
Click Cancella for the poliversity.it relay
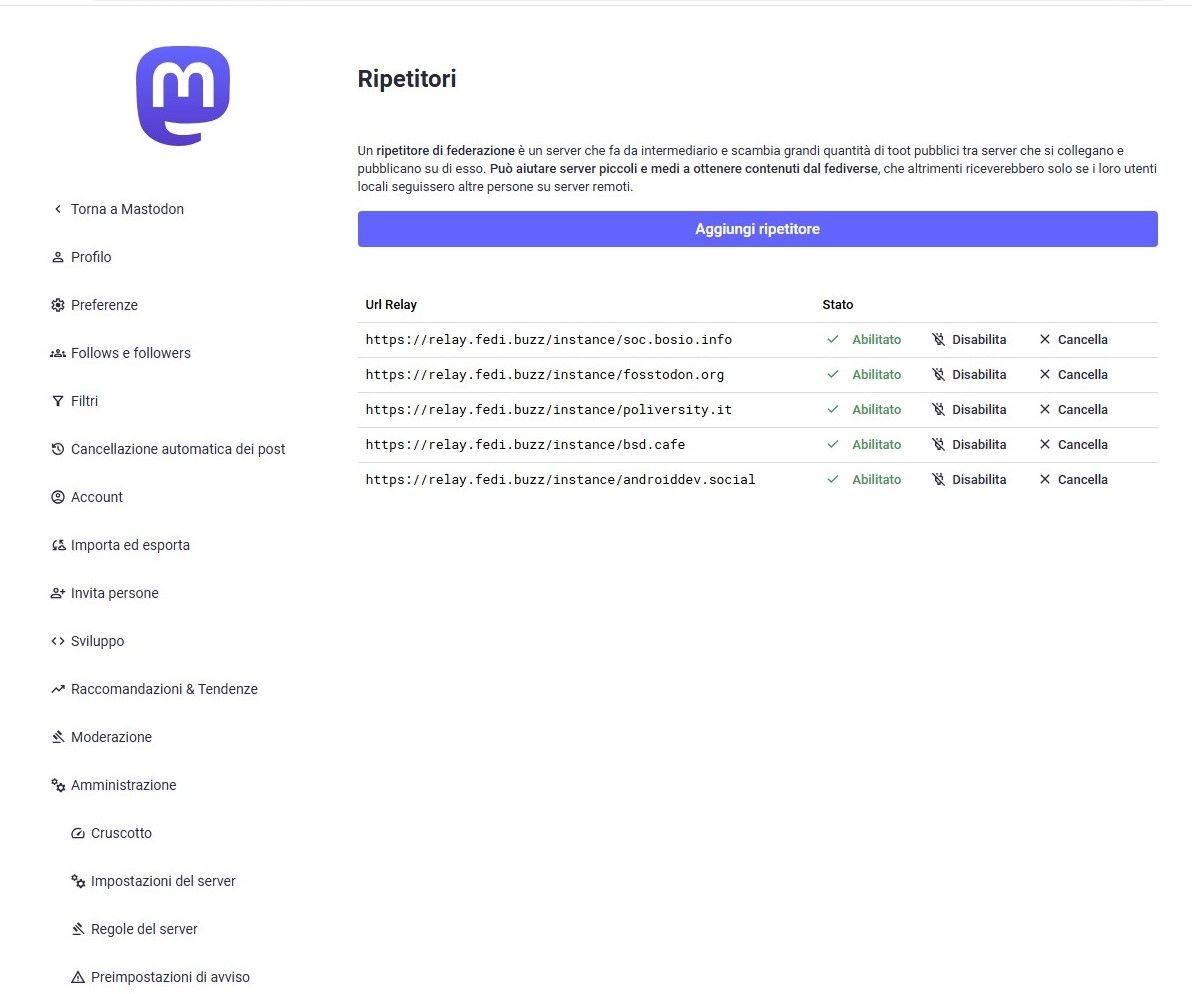coord(1073,410)
